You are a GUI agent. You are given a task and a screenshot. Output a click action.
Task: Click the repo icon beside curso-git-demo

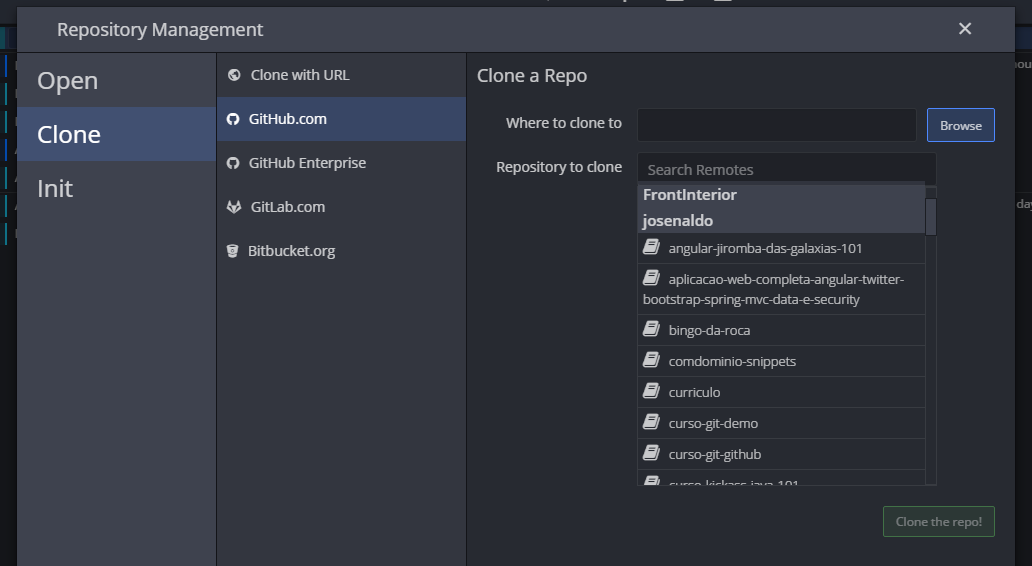651,421
